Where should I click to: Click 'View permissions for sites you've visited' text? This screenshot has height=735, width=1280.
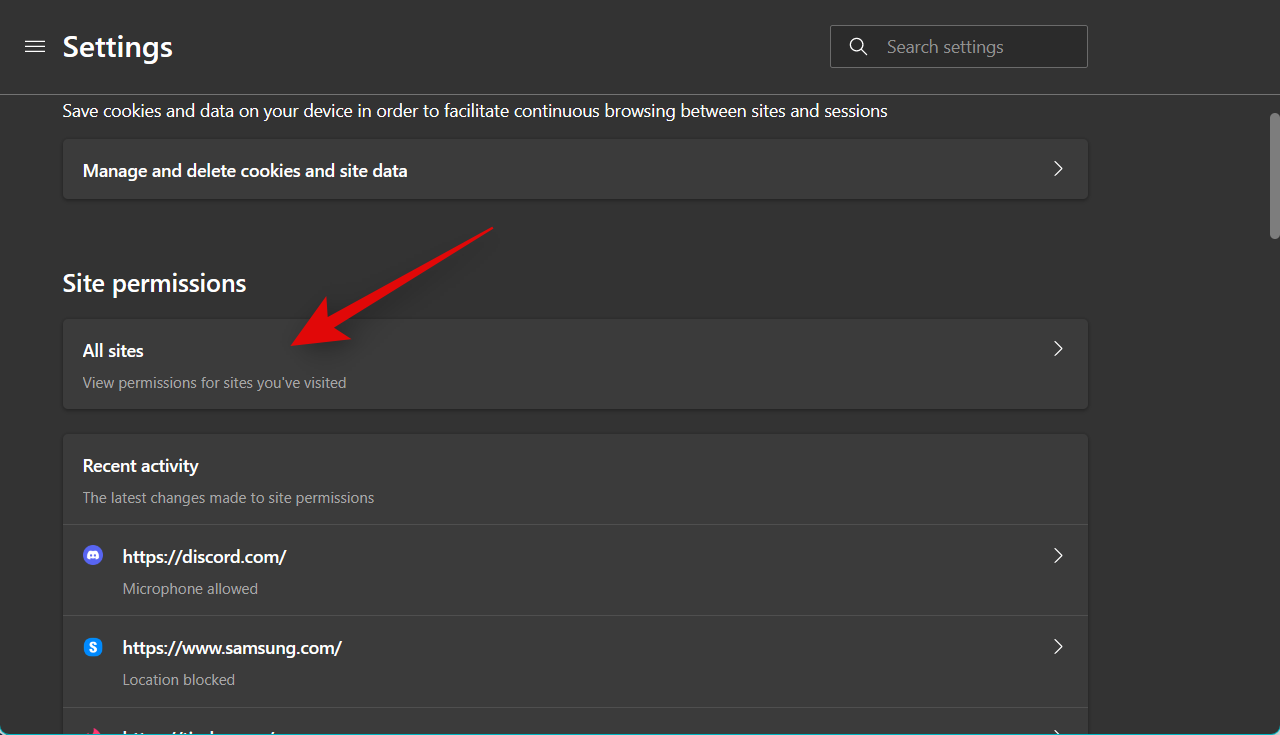pyautogui.click(x=214, y=383)
